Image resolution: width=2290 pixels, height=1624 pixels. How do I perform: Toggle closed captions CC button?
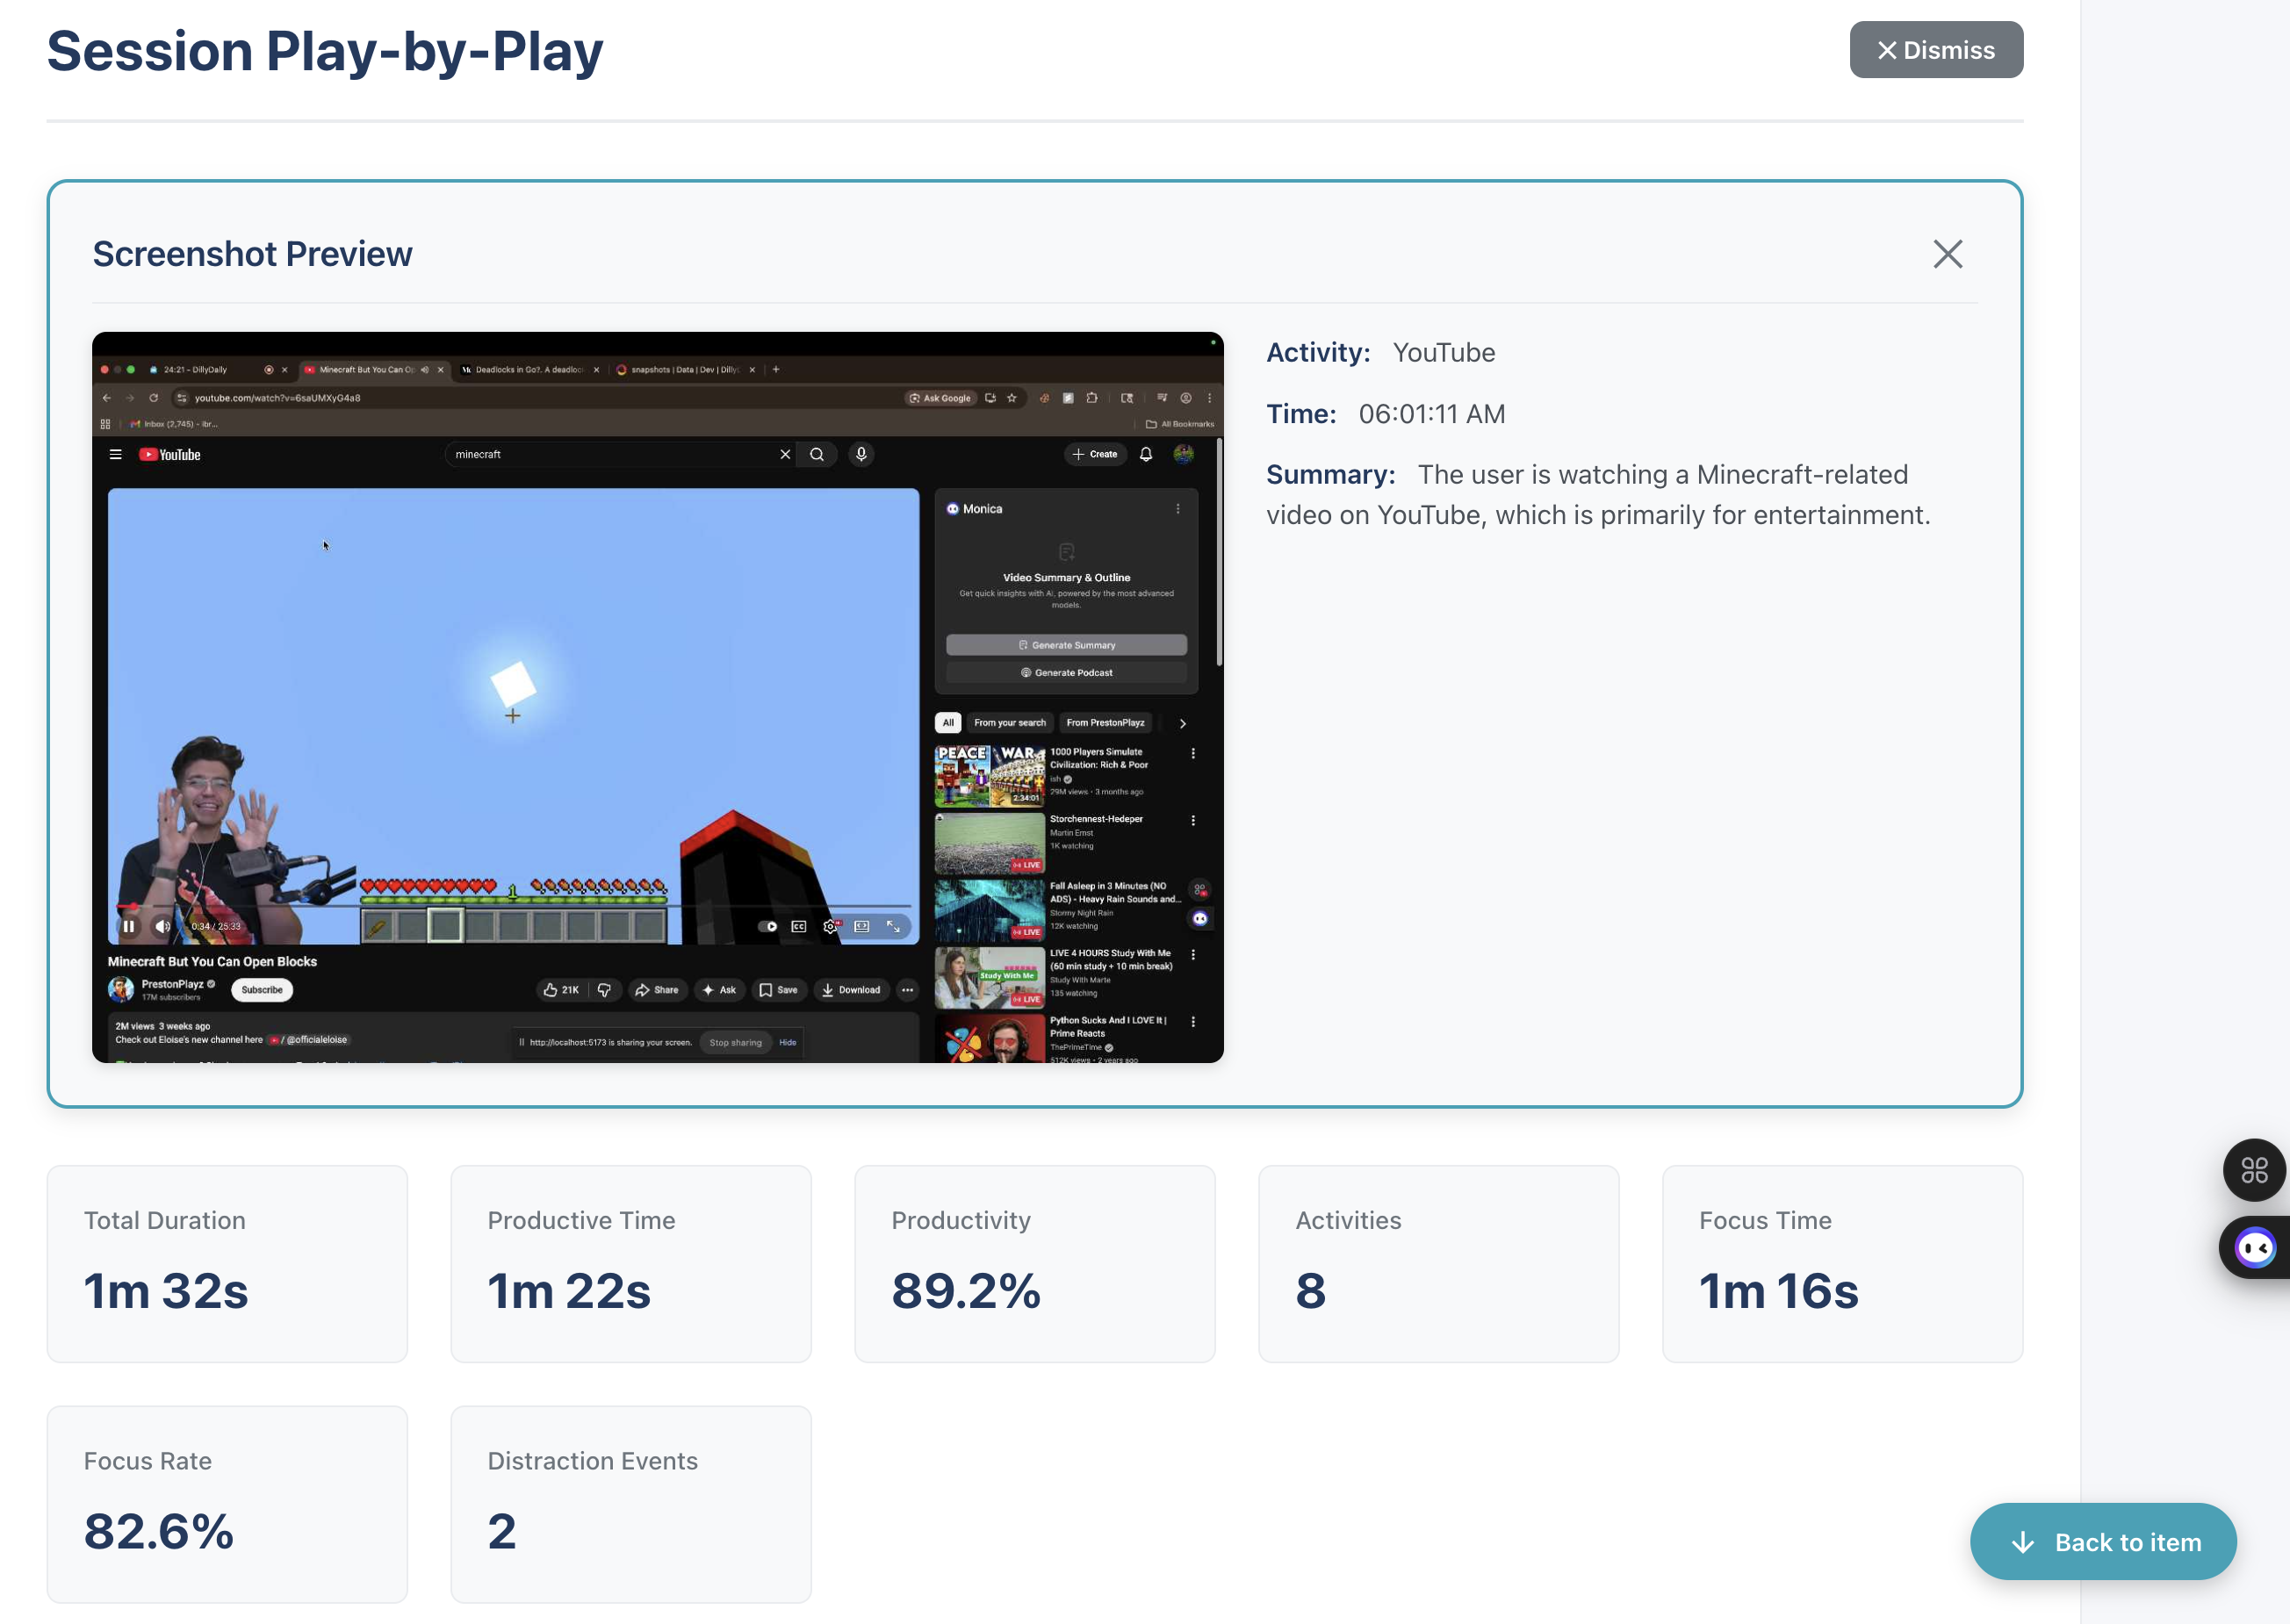[x=798, y=926]
